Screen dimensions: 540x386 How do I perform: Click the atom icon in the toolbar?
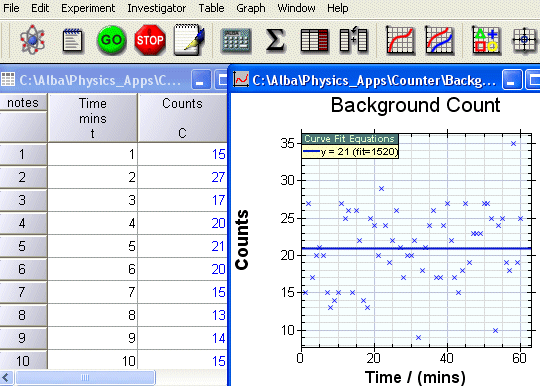coord(32,40)
